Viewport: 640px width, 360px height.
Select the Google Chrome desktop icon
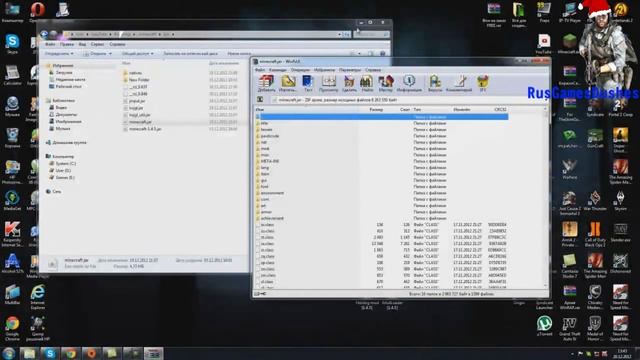(x=12, y=328)
